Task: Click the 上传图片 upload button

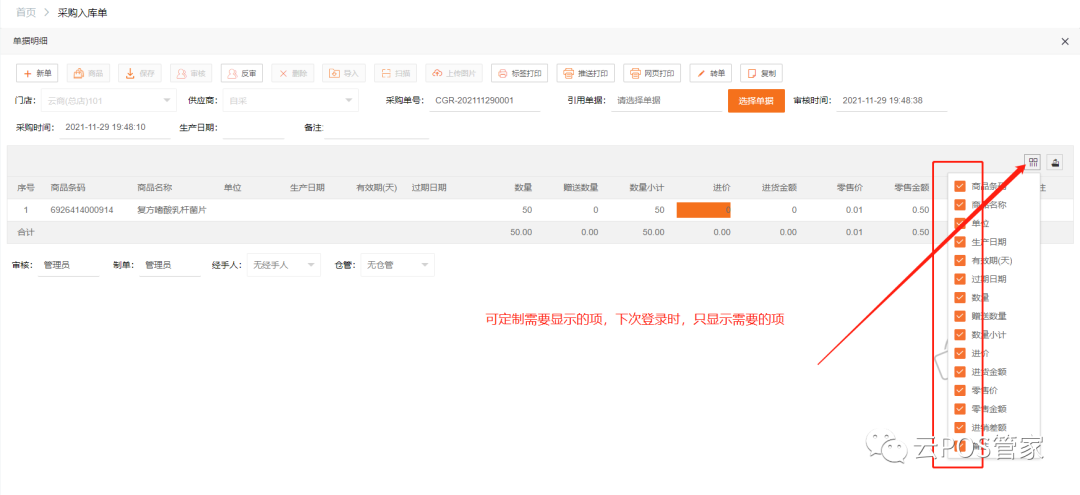Action: [x=454, y=73]
